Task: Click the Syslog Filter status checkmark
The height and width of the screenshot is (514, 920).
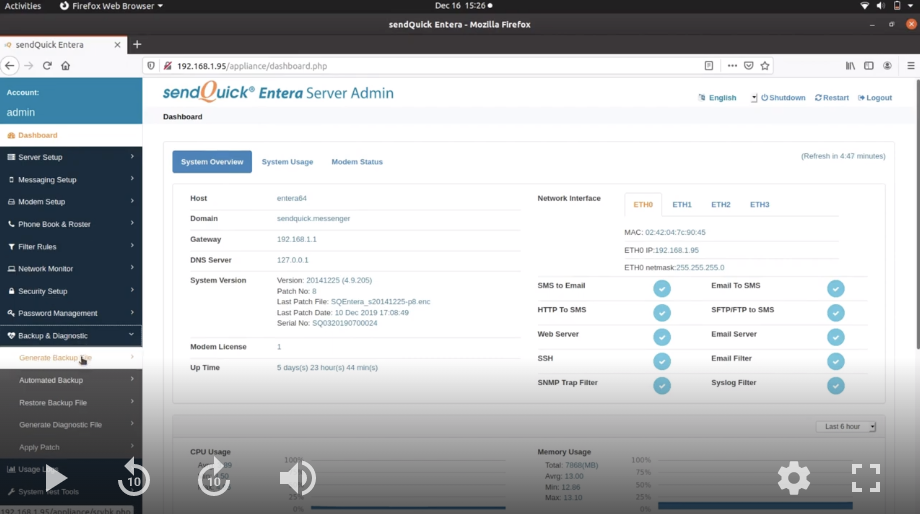Action: pos(836,386)
